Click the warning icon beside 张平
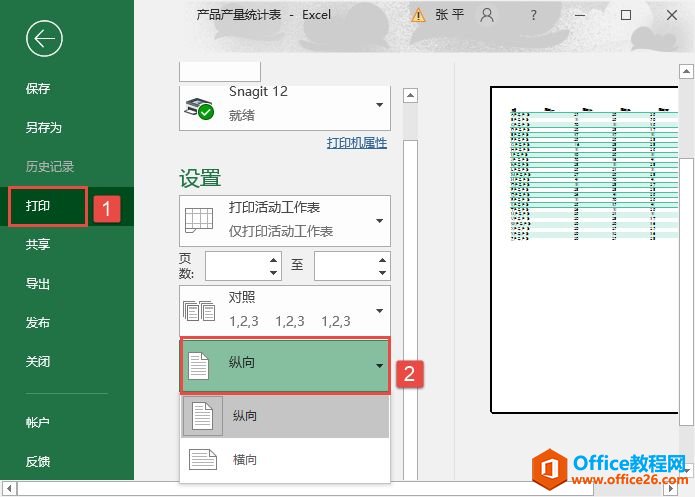This screenshot has height=497, width=695. point(418,16)
